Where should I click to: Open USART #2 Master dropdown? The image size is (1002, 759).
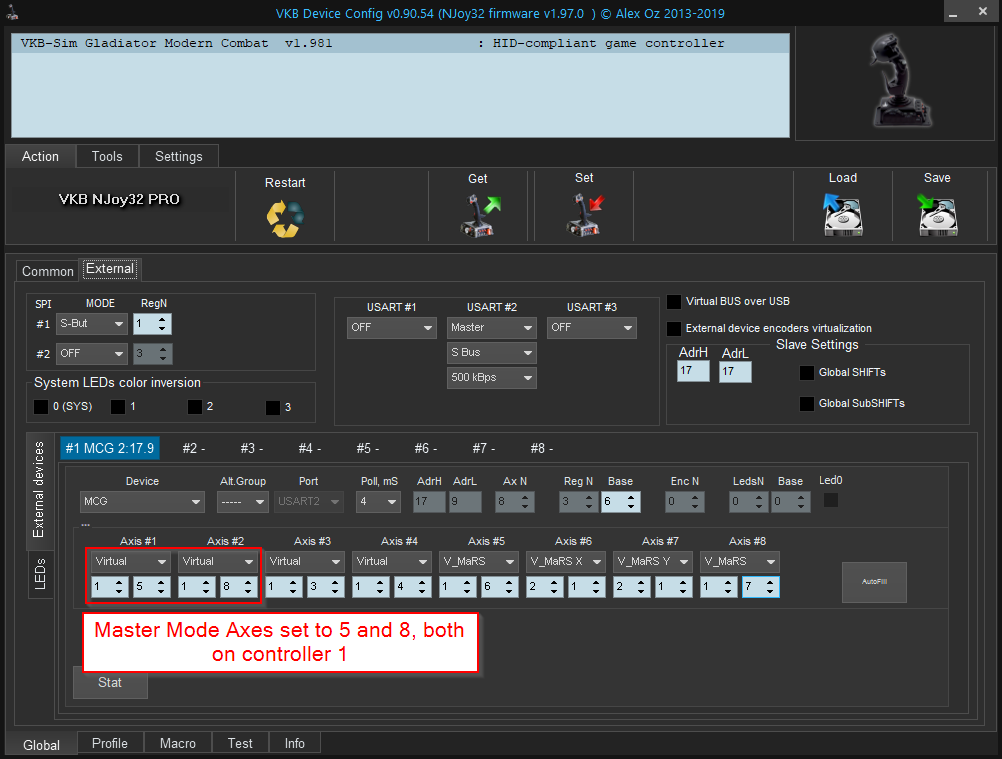[491, 328]
